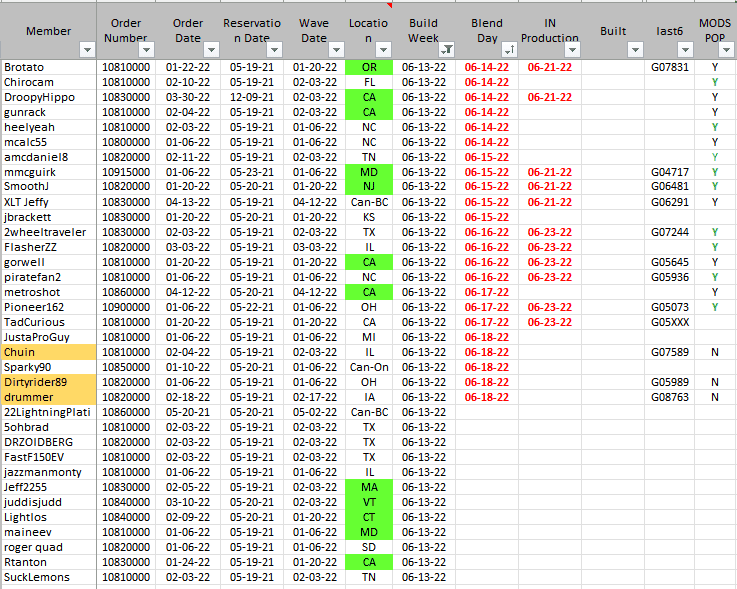This screenshot has width=737, height=589.
Task: Open the last6 column filter dropdown
Action: (x=684, y=49)
